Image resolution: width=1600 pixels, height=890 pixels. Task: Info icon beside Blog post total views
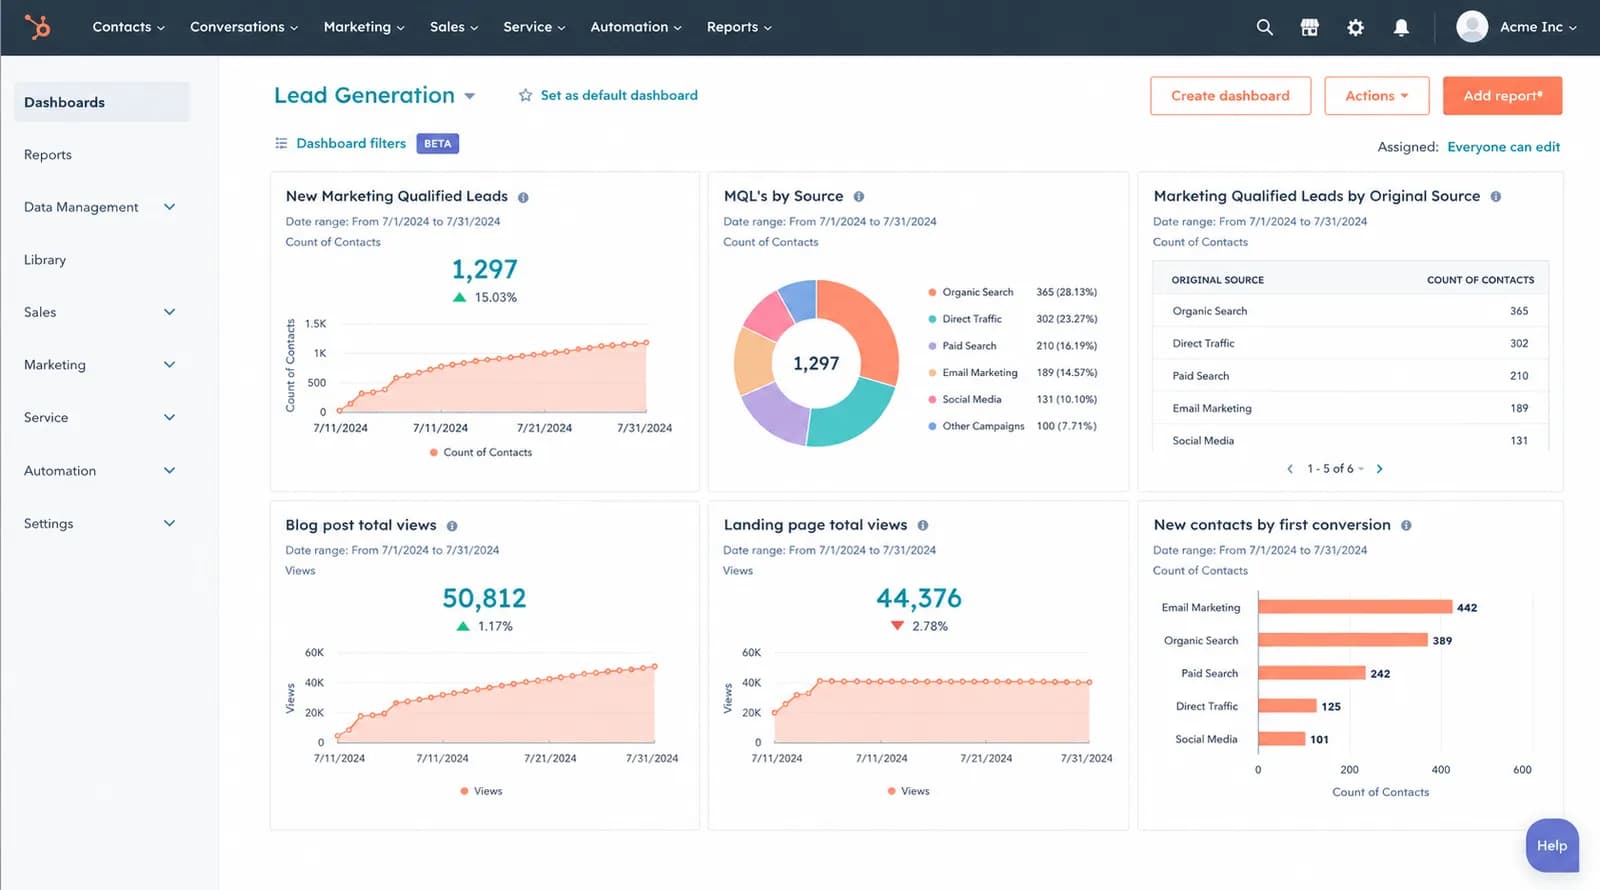click(x=452, y=526)
